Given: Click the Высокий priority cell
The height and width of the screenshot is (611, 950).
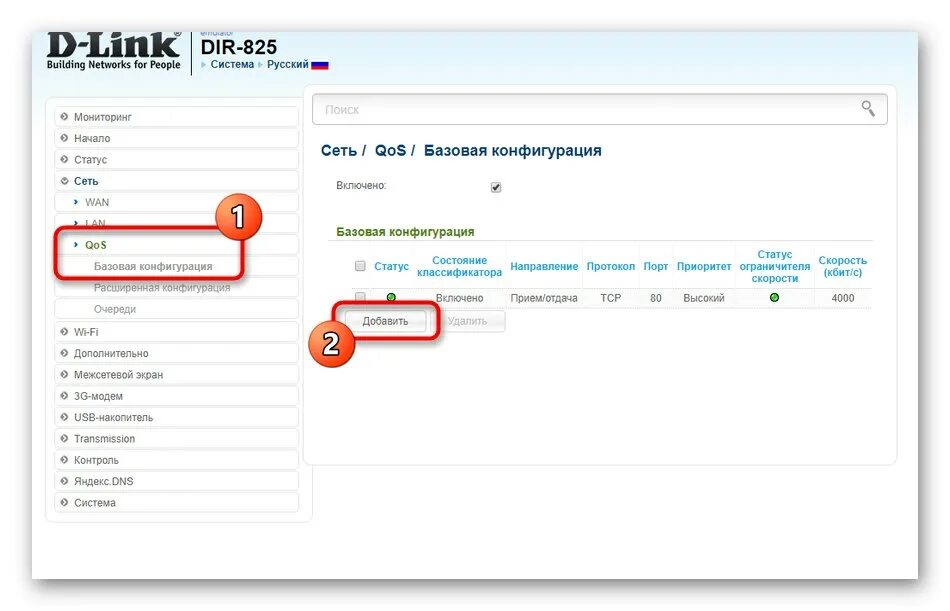Looking at the screenshot, I should (703, 298).
